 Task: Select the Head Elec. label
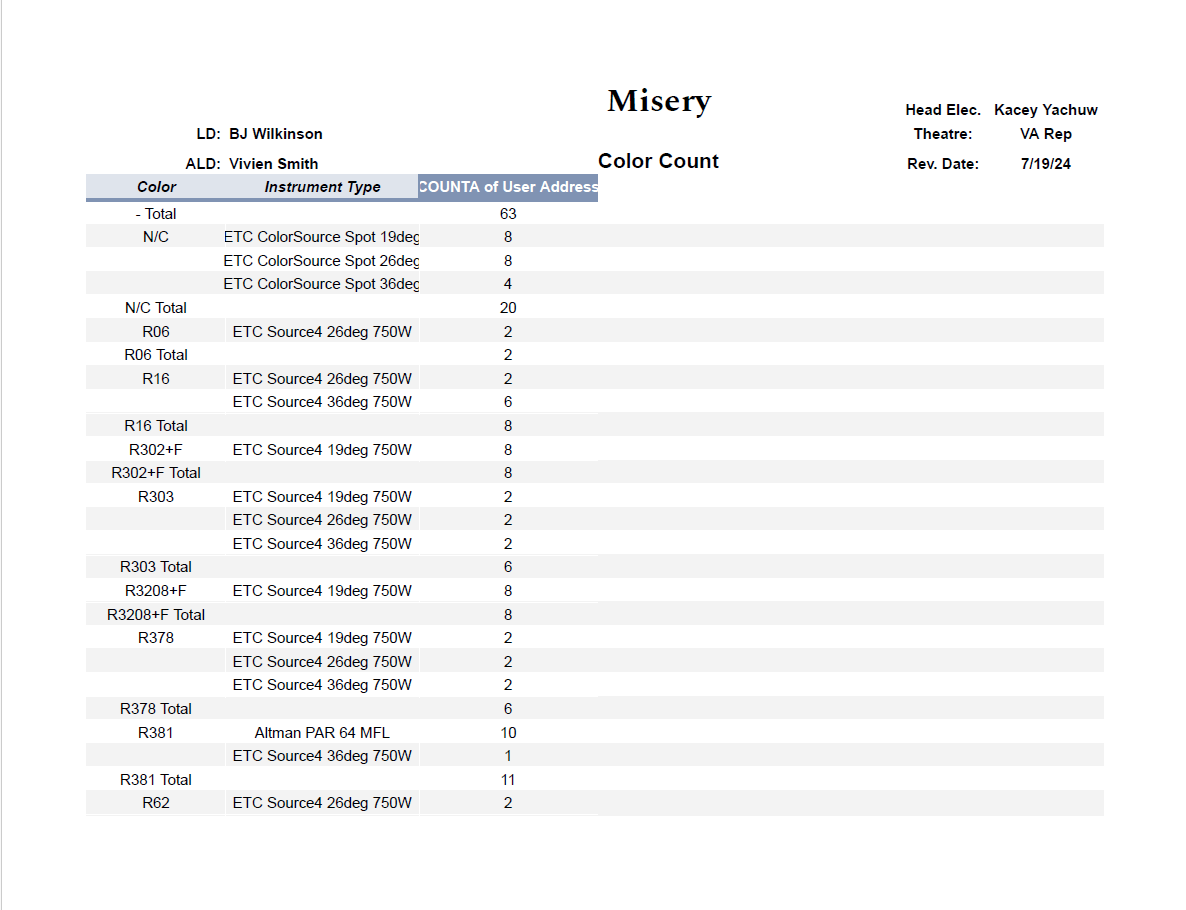[942, 110]
